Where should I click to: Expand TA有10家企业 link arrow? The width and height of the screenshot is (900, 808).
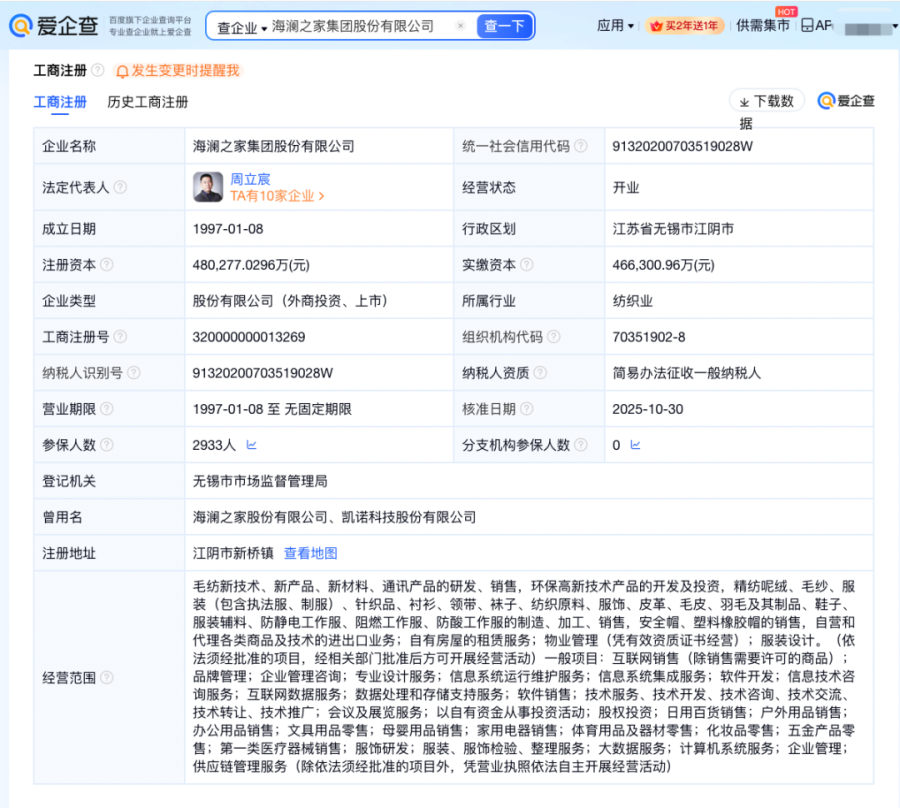point(321,197)
